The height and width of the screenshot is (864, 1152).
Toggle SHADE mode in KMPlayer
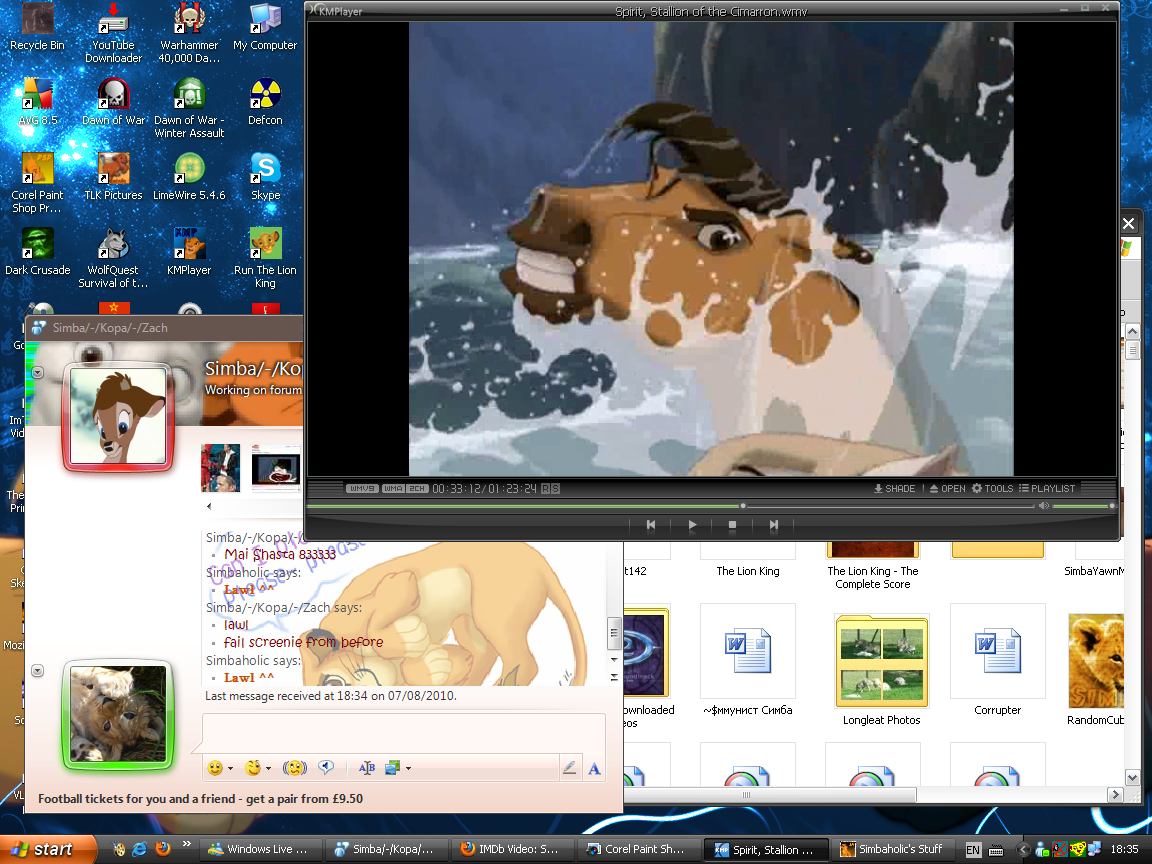tap(894, 489)
